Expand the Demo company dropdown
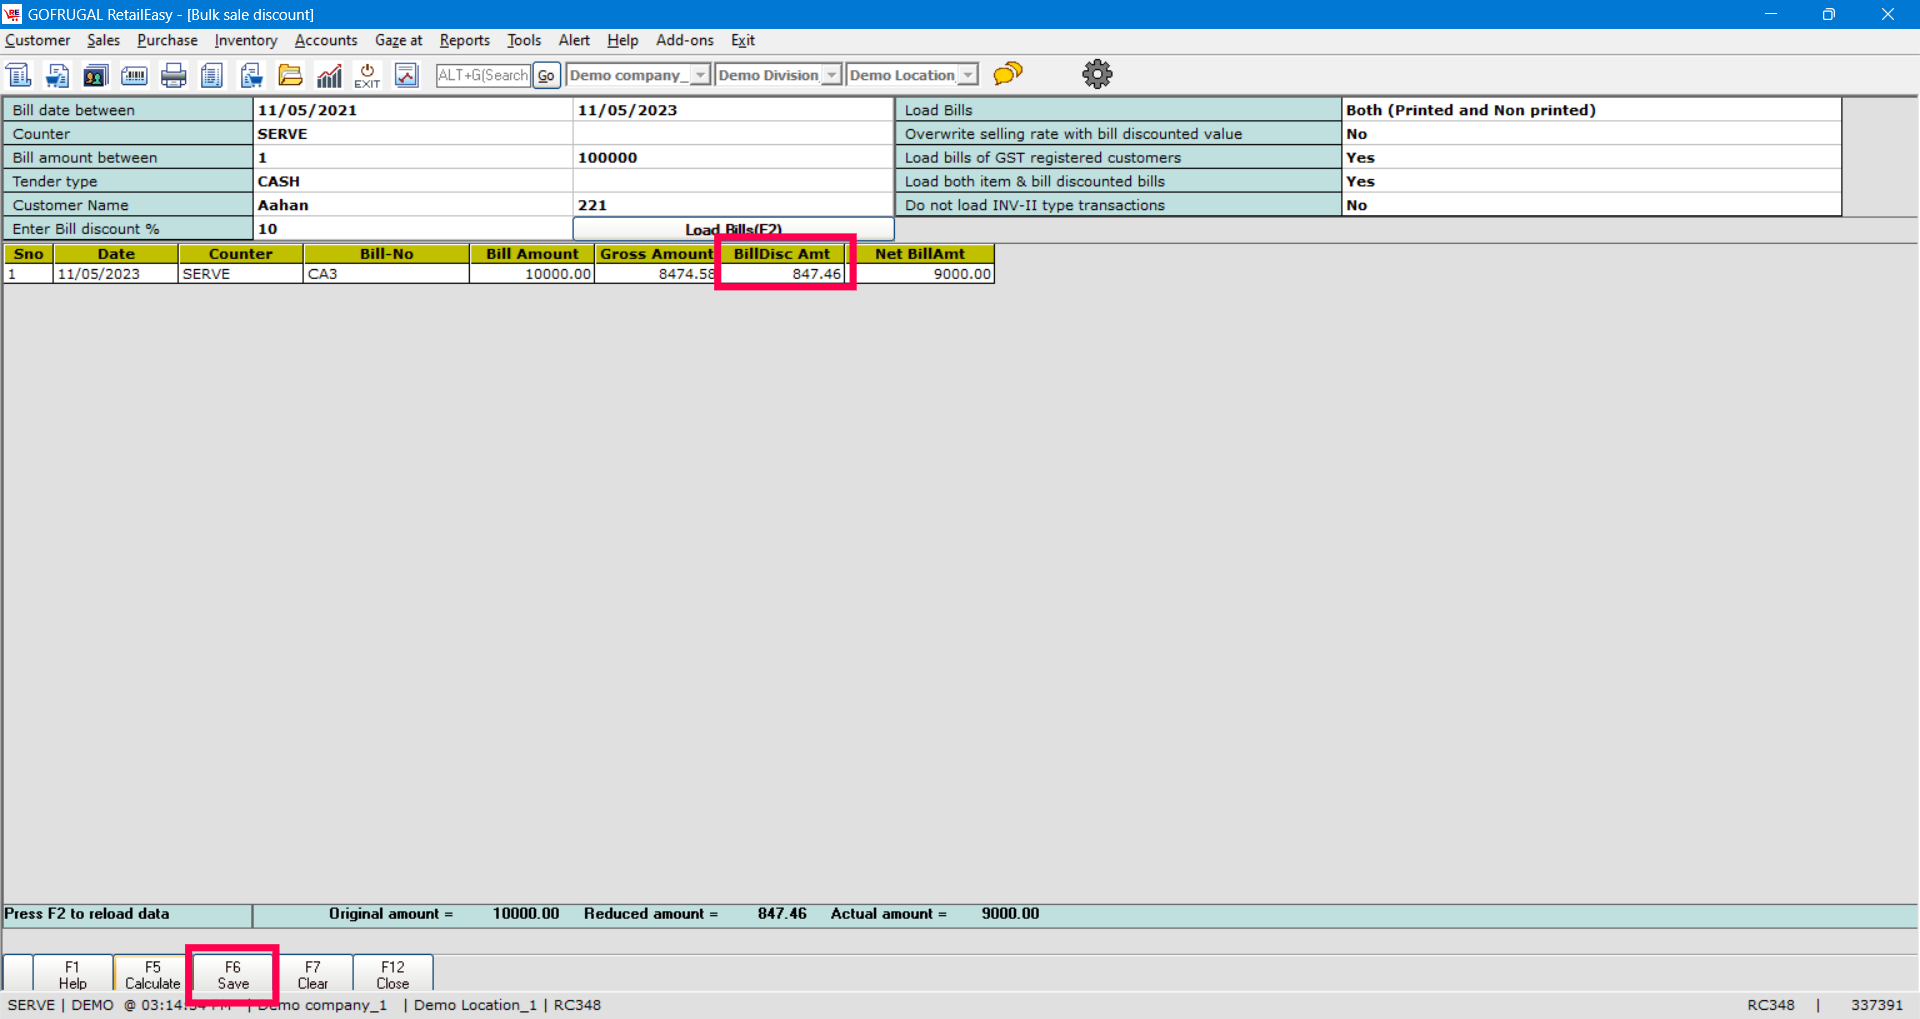Screen dimensions: 1920x1019 [700, 75]
